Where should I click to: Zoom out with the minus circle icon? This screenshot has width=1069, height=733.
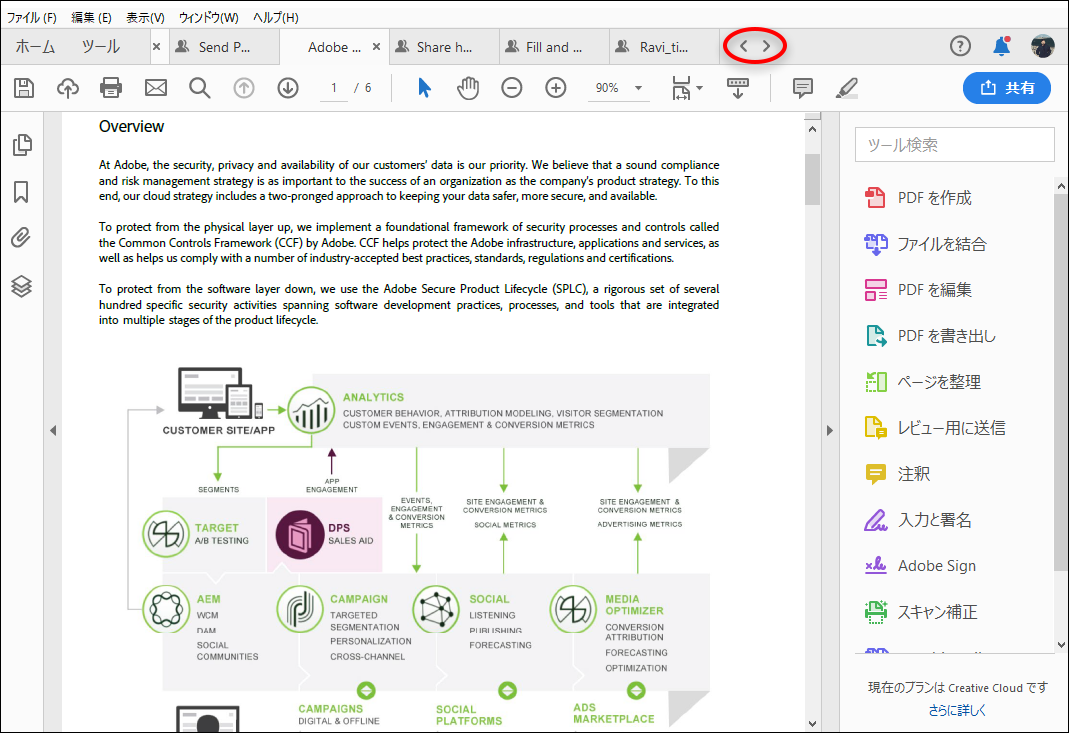(511, 88)
